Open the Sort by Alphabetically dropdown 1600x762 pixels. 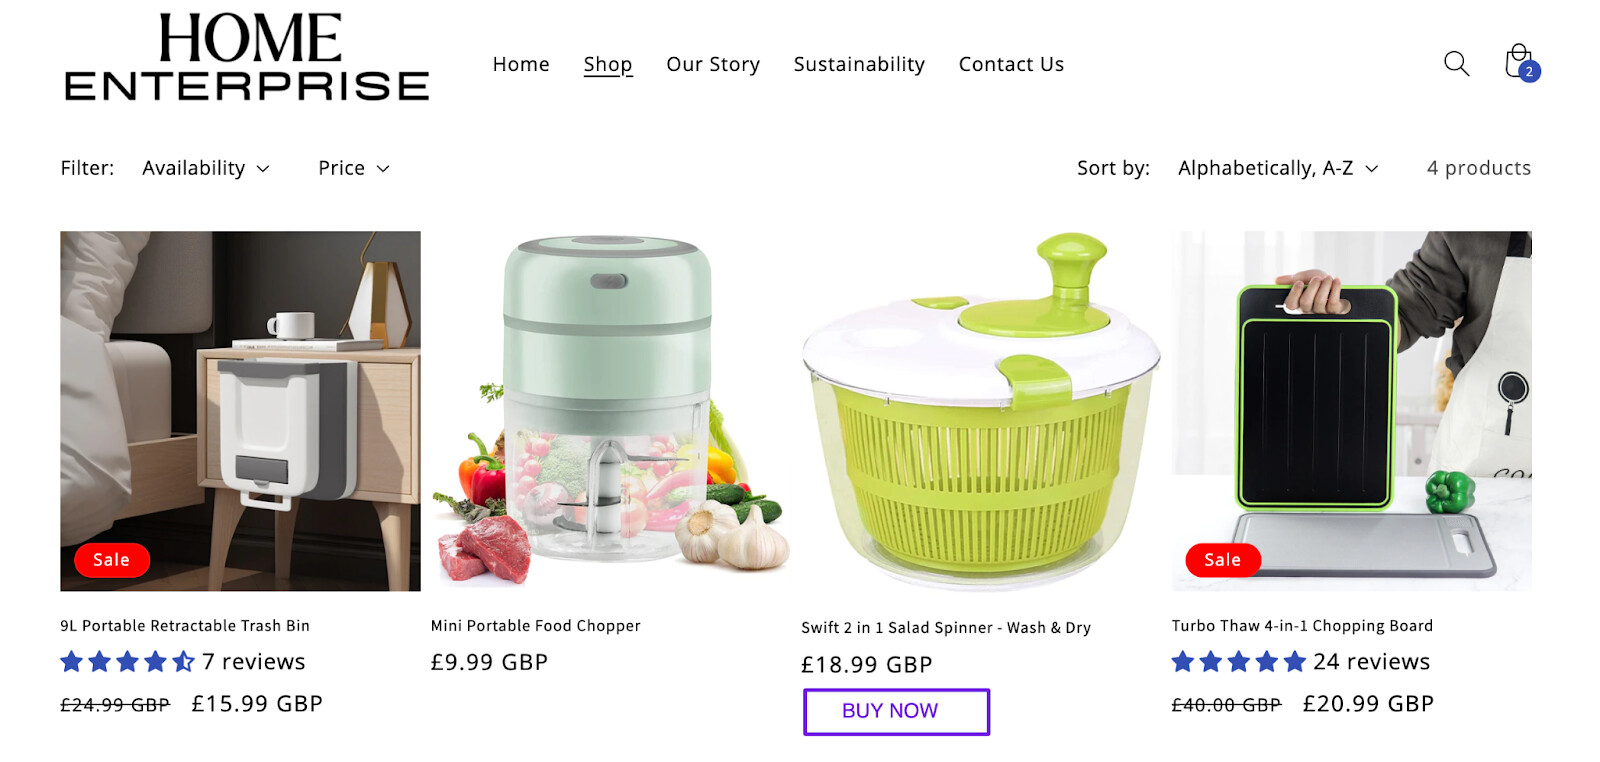coord(1277,168)
